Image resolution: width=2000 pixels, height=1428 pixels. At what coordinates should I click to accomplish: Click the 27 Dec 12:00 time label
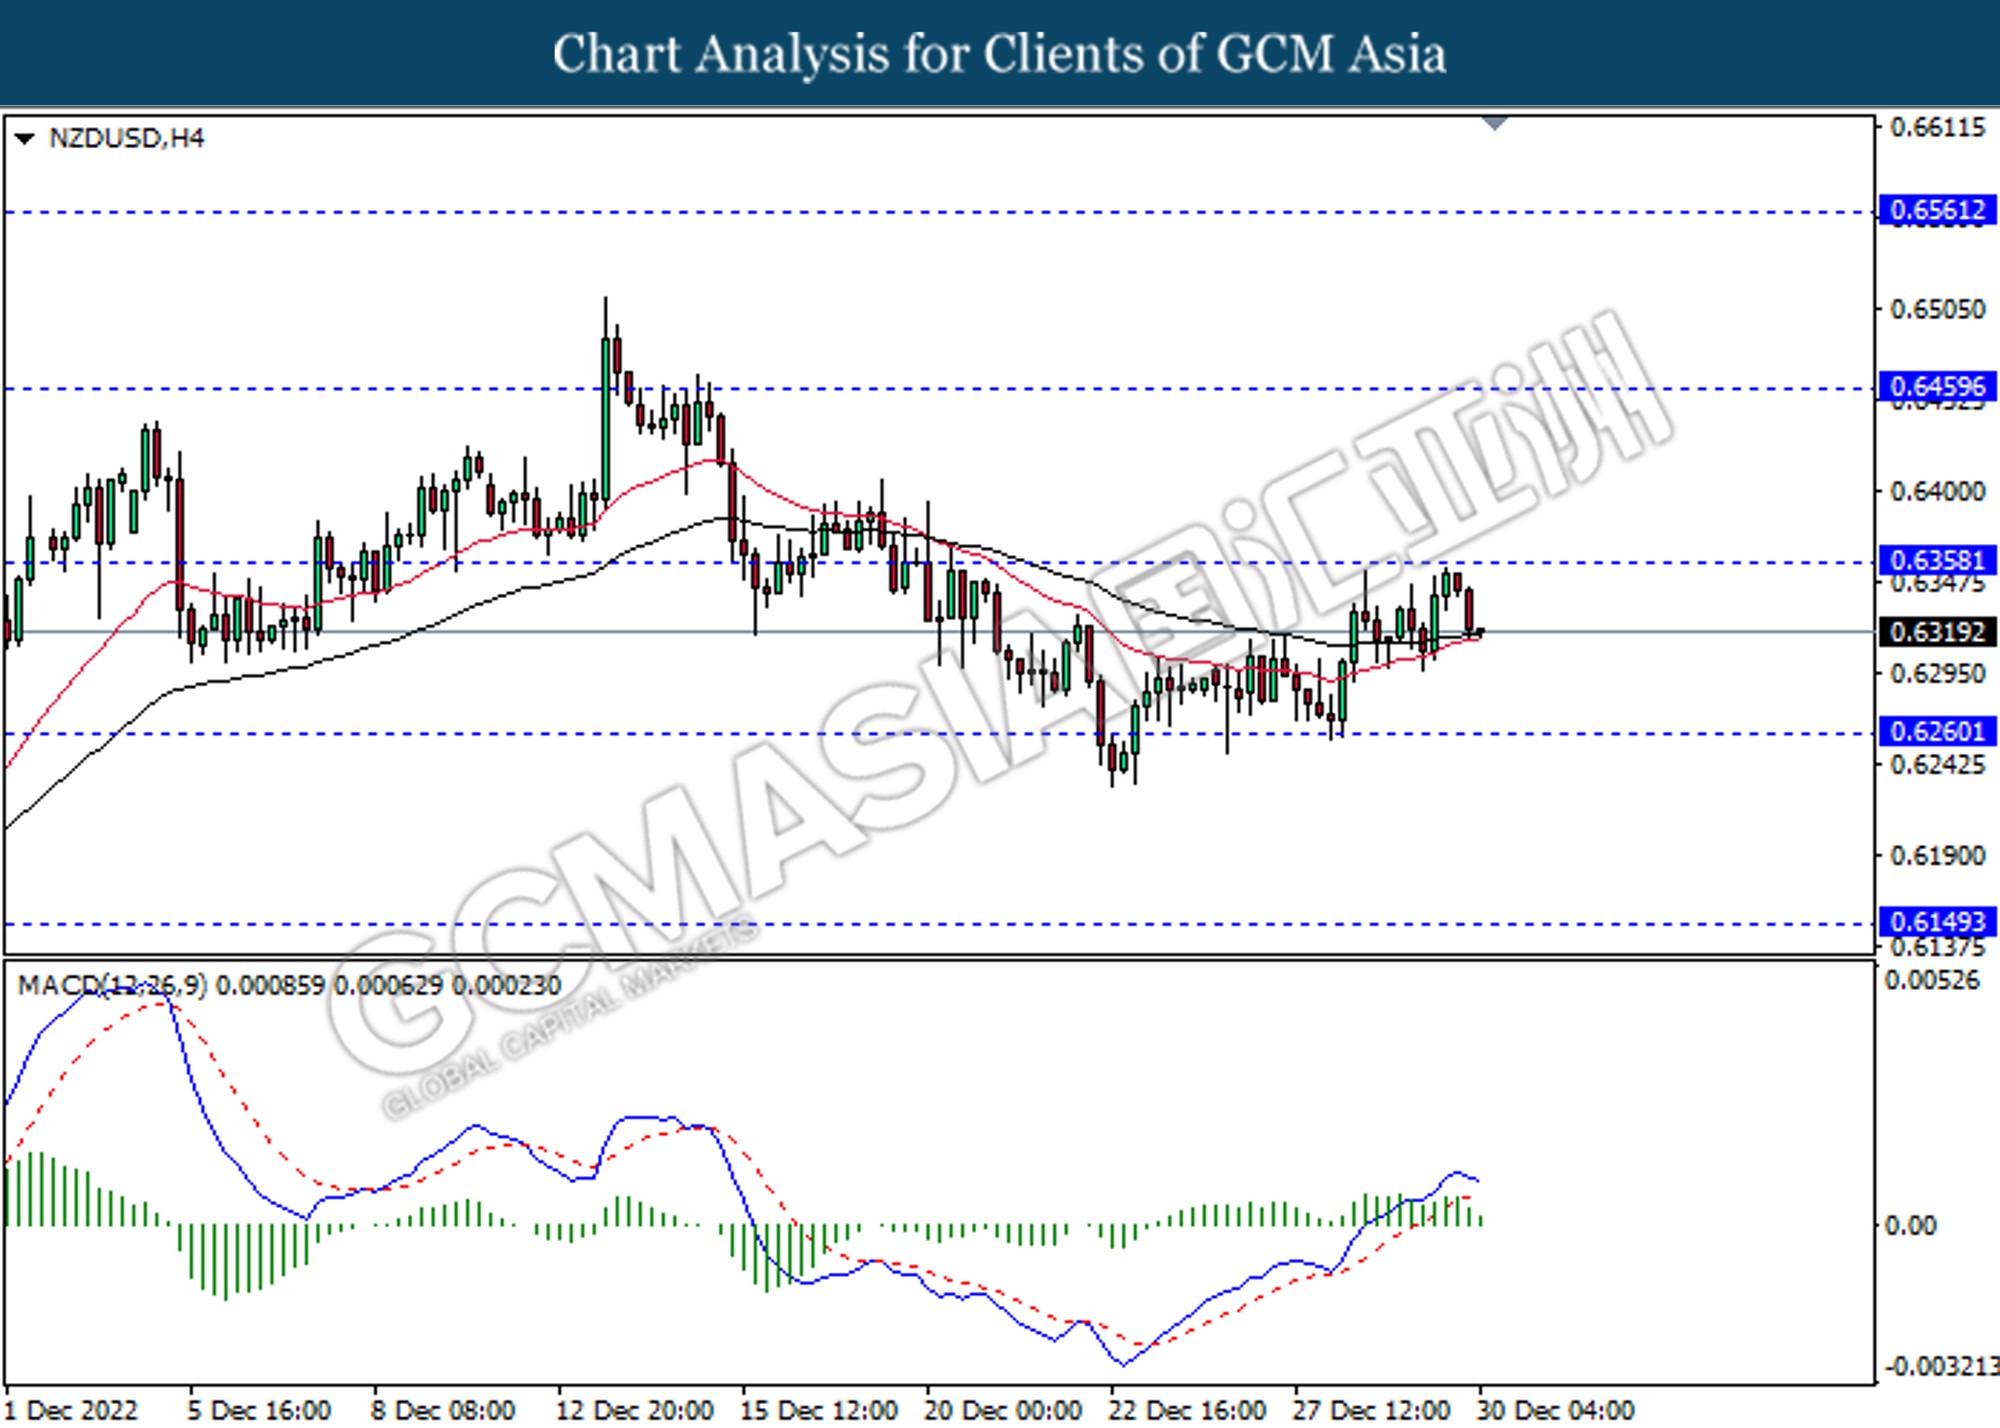click(x=1371, y=1411)
